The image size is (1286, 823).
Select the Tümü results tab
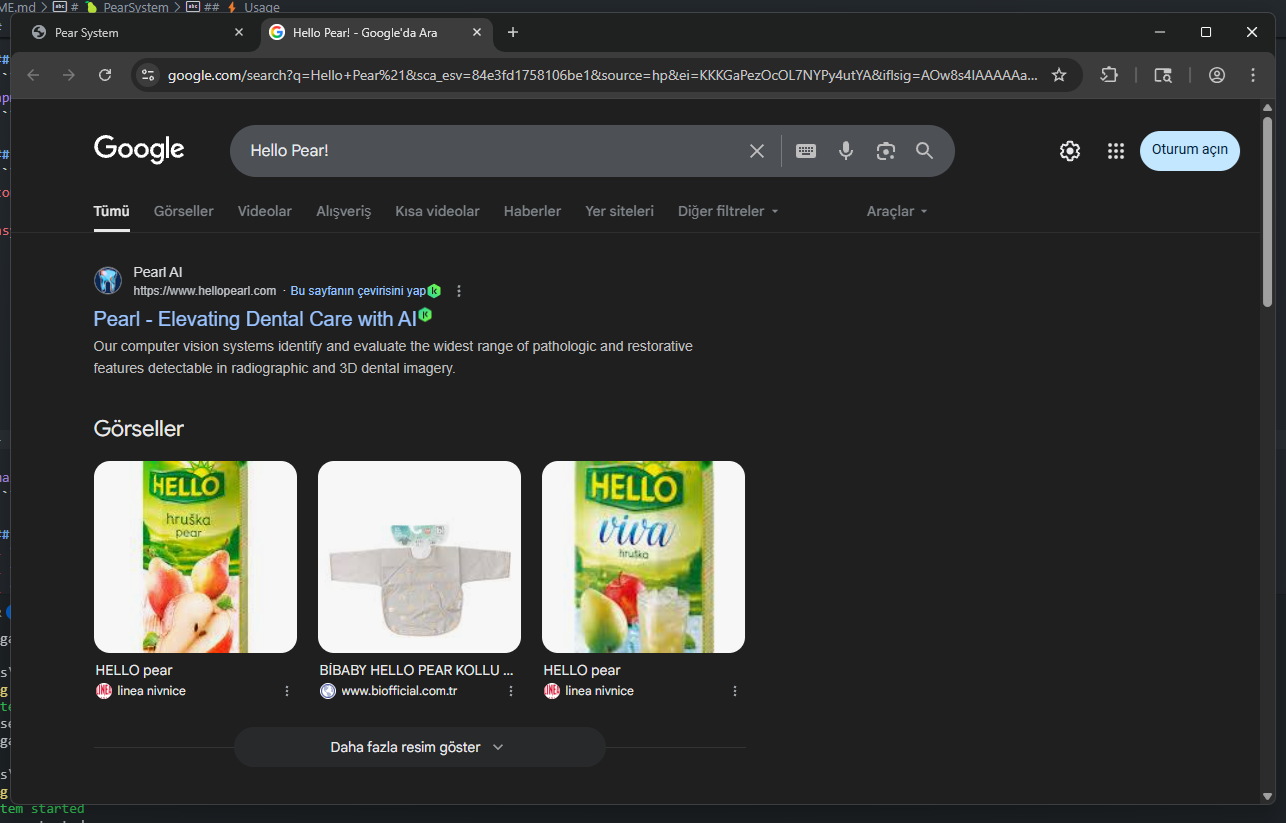[x=112, y=211]
